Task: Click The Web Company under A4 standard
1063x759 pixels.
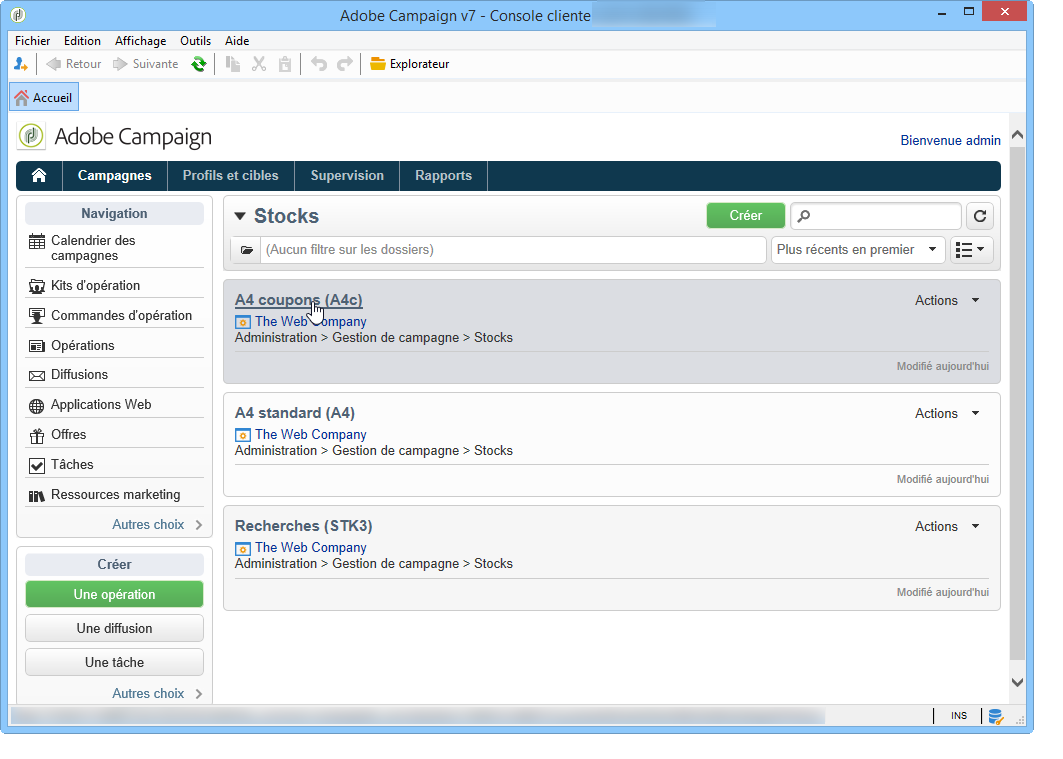Action: pyautogui.click(x=310, y=434)
